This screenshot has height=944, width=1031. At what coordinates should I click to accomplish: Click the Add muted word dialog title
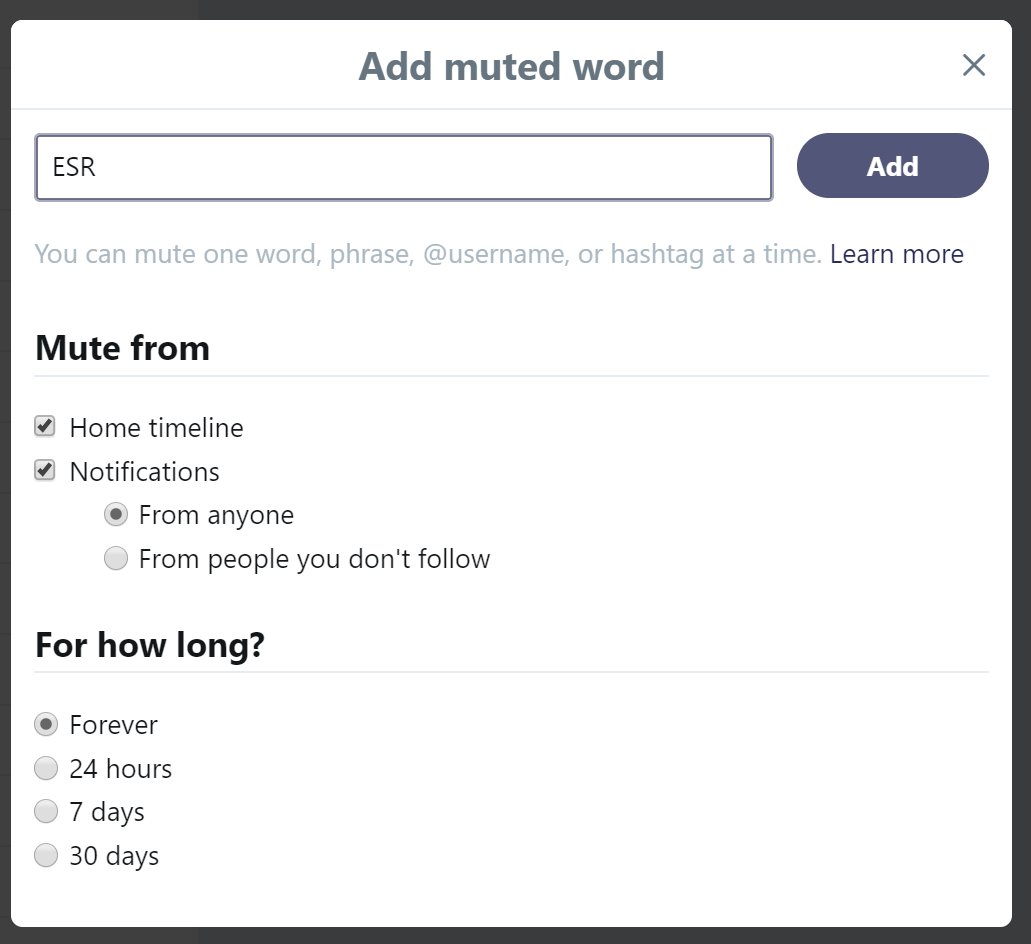coord(511,67)
